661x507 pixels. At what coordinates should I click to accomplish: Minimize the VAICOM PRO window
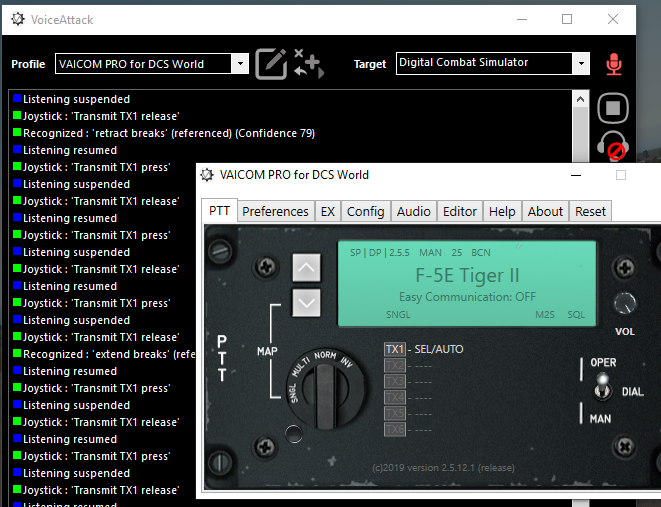(575, 175)
